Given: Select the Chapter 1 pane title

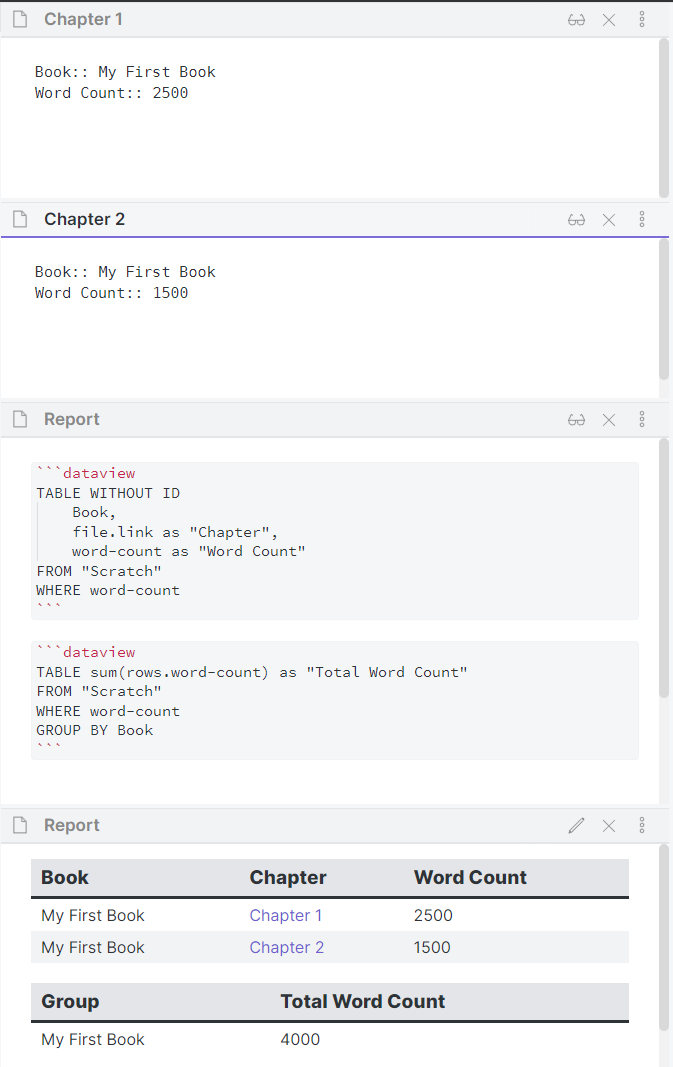Looking at the screenshot, I should pyautogui.click(x=84, y=20).
